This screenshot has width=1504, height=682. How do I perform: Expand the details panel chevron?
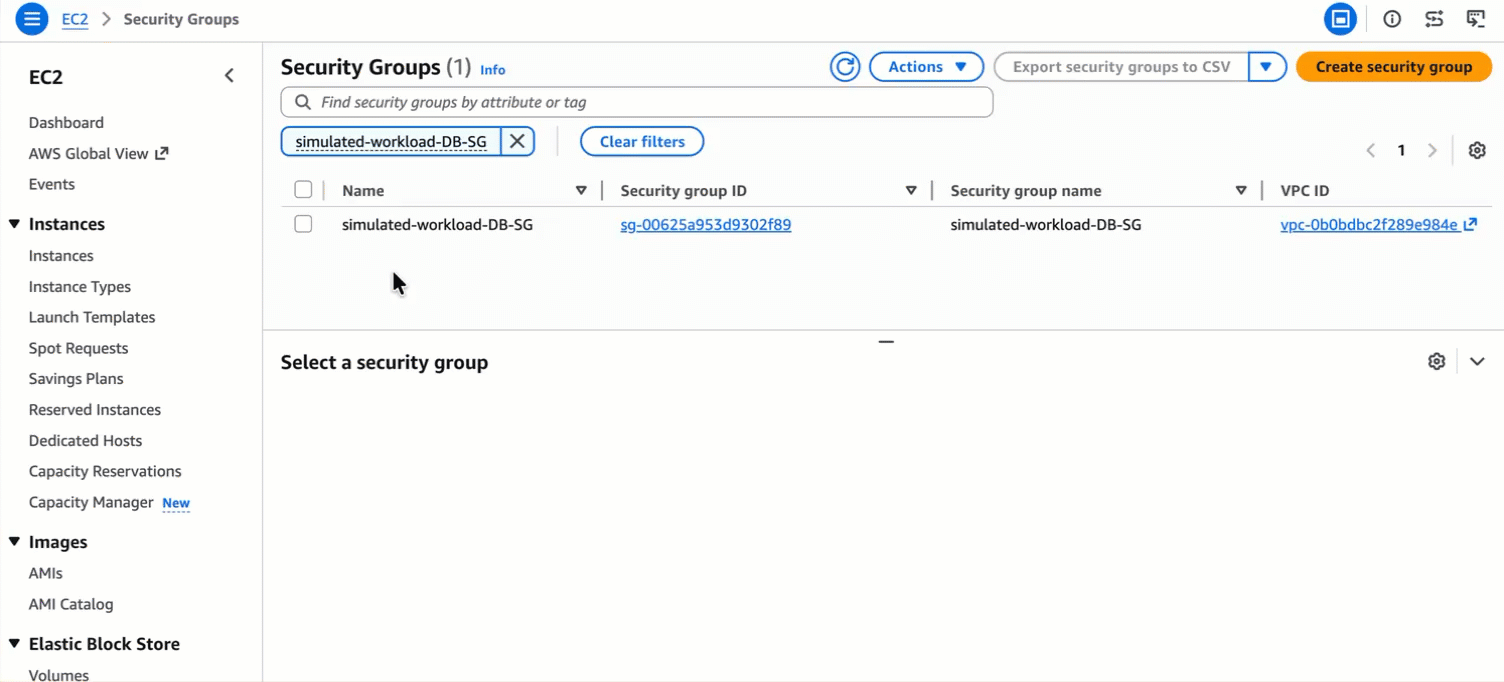click(1477, 361)
